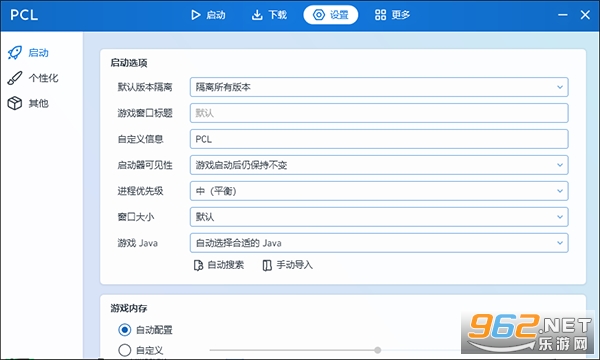The height and width of the screenshot is (360, 600).
Task: Click the 自定义信息 PCL text field
Action: (x=379, y=139)
